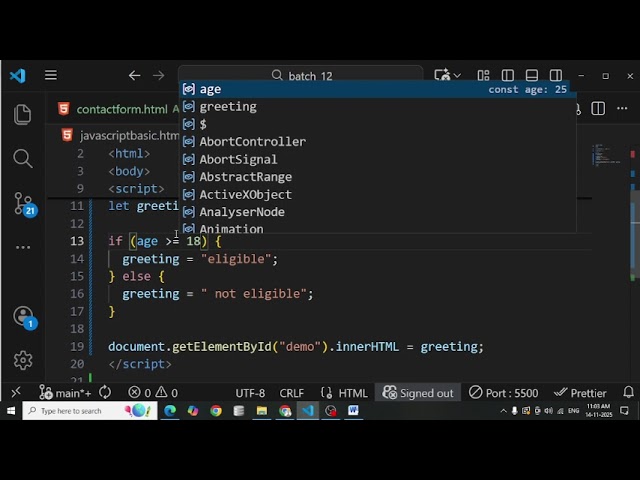Click Signed out Copilot status
The image size is (640, 480).
[x=418, y=393]
